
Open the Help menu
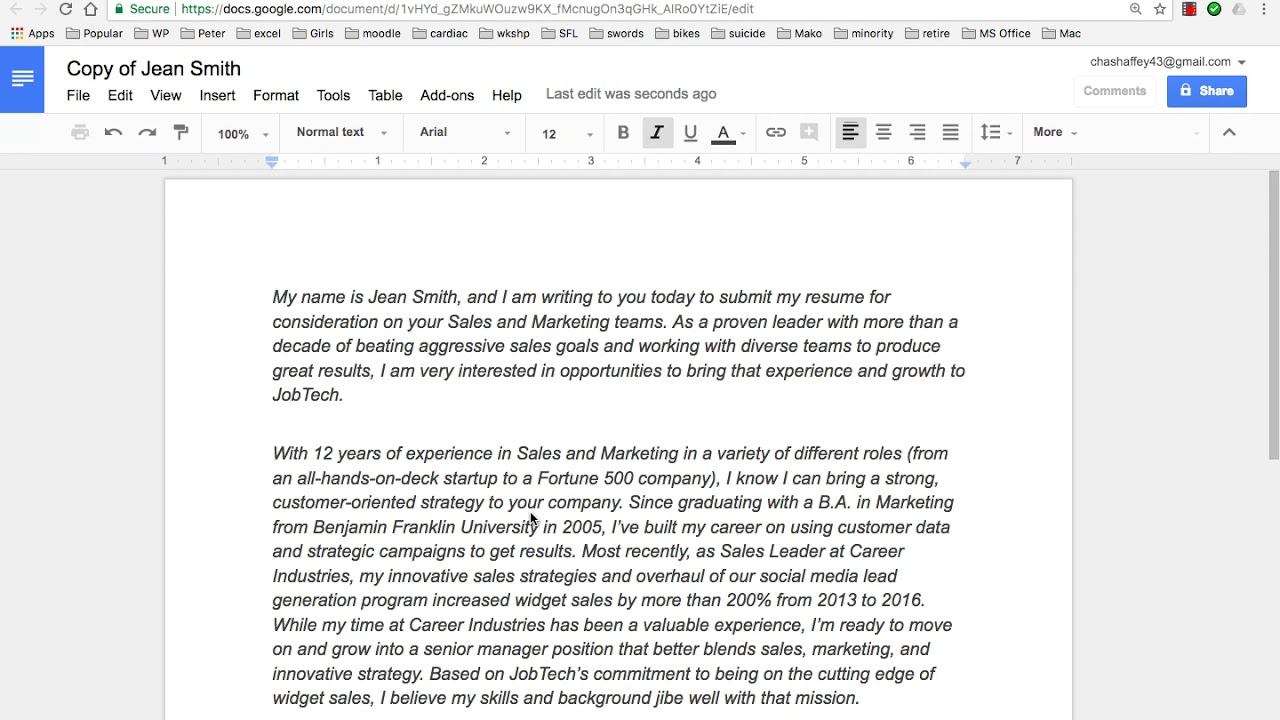coord(507,95)
